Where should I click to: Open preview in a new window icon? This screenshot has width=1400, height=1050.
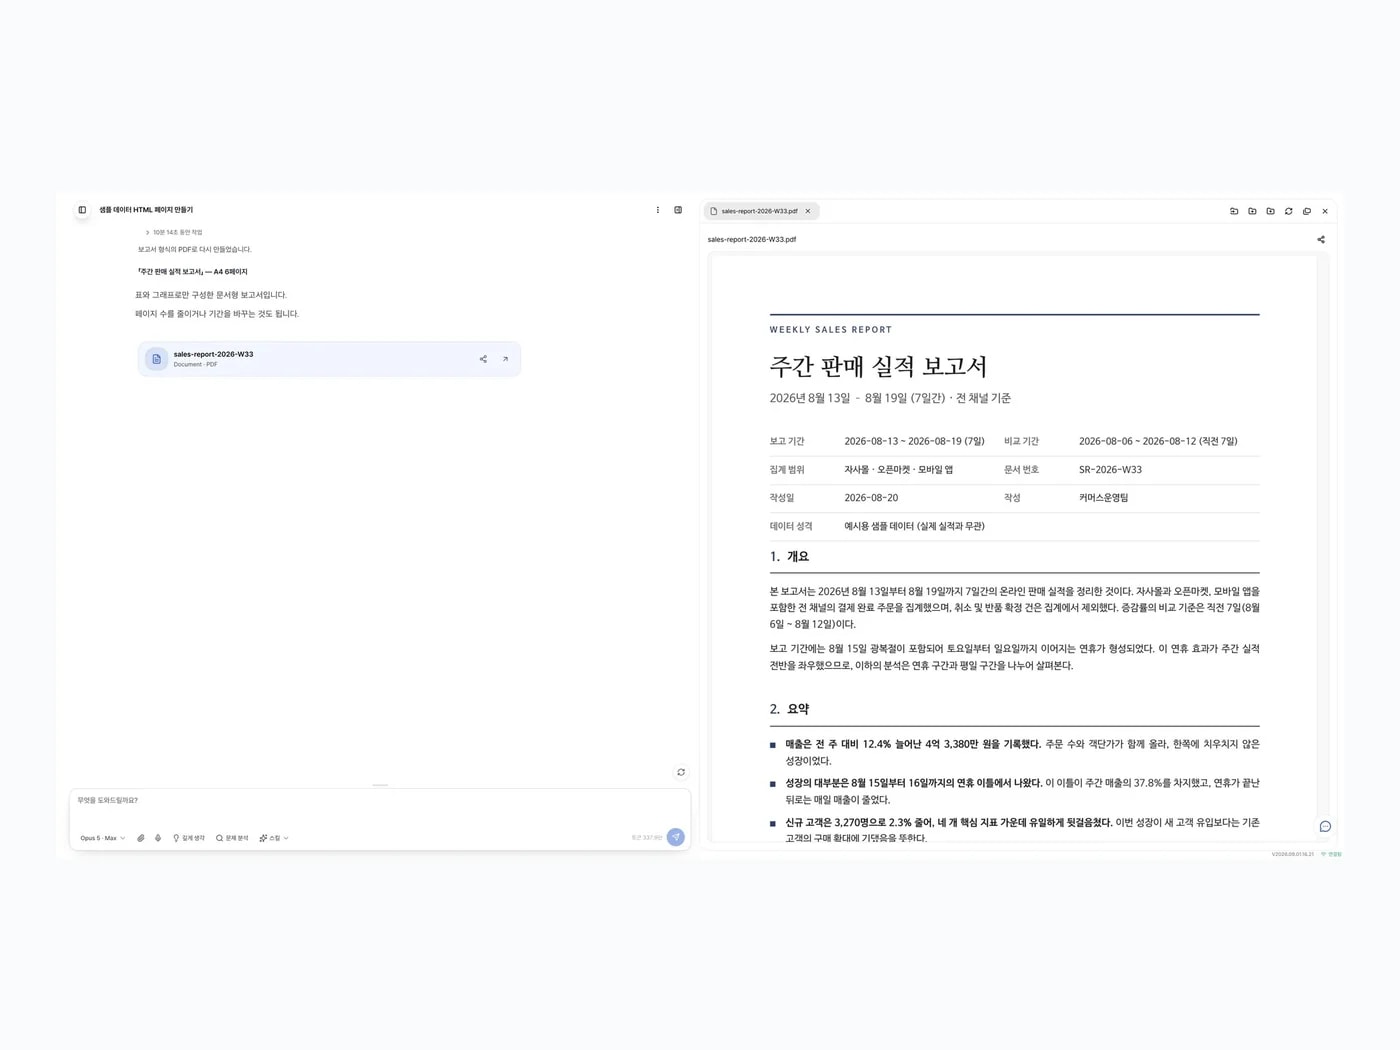coord(1307,211)
